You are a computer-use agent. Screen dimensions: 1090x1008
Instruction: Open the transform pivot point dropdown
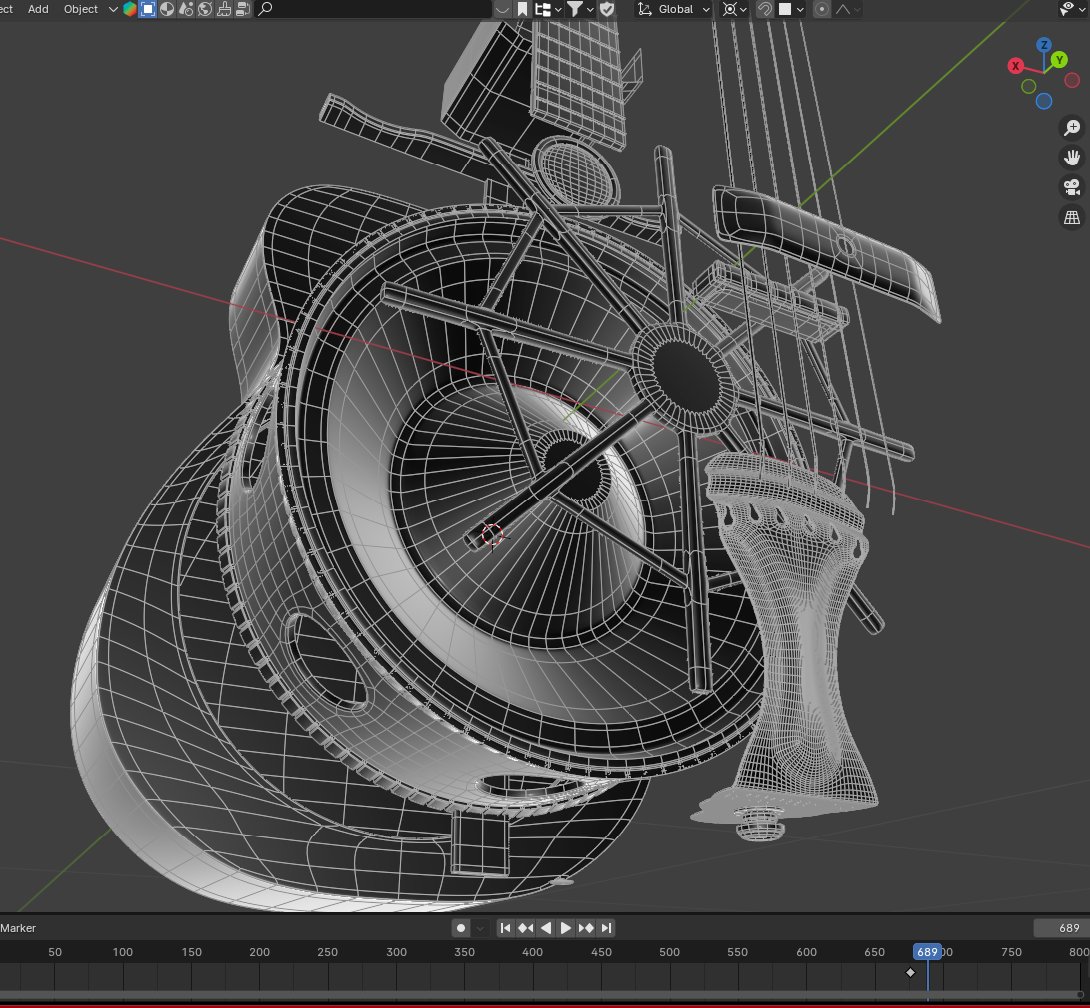coord(733,9)
